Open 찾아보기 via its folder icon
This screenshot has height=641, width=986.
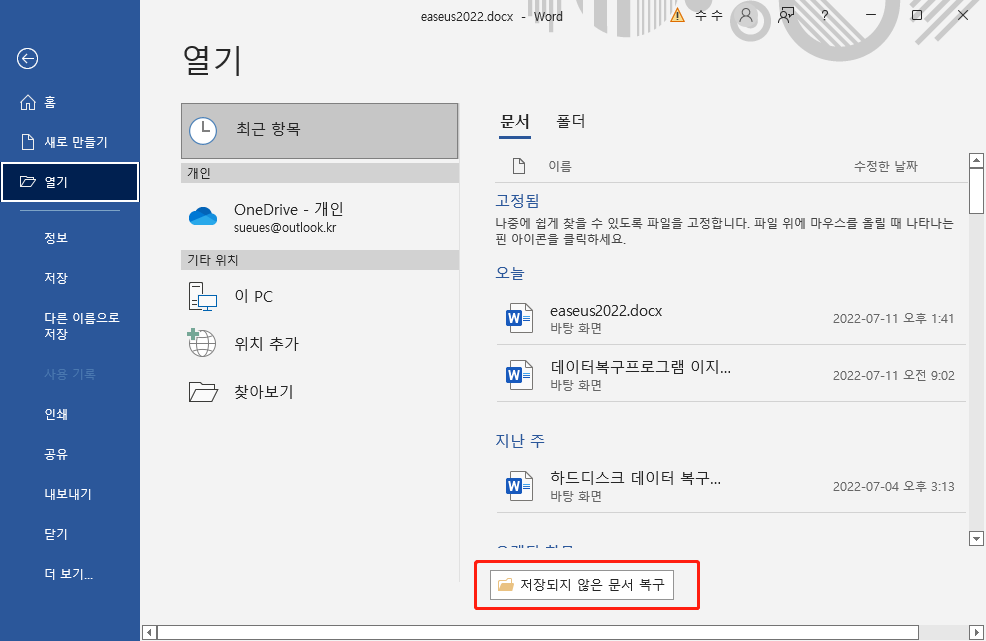[x=203, y=391]
